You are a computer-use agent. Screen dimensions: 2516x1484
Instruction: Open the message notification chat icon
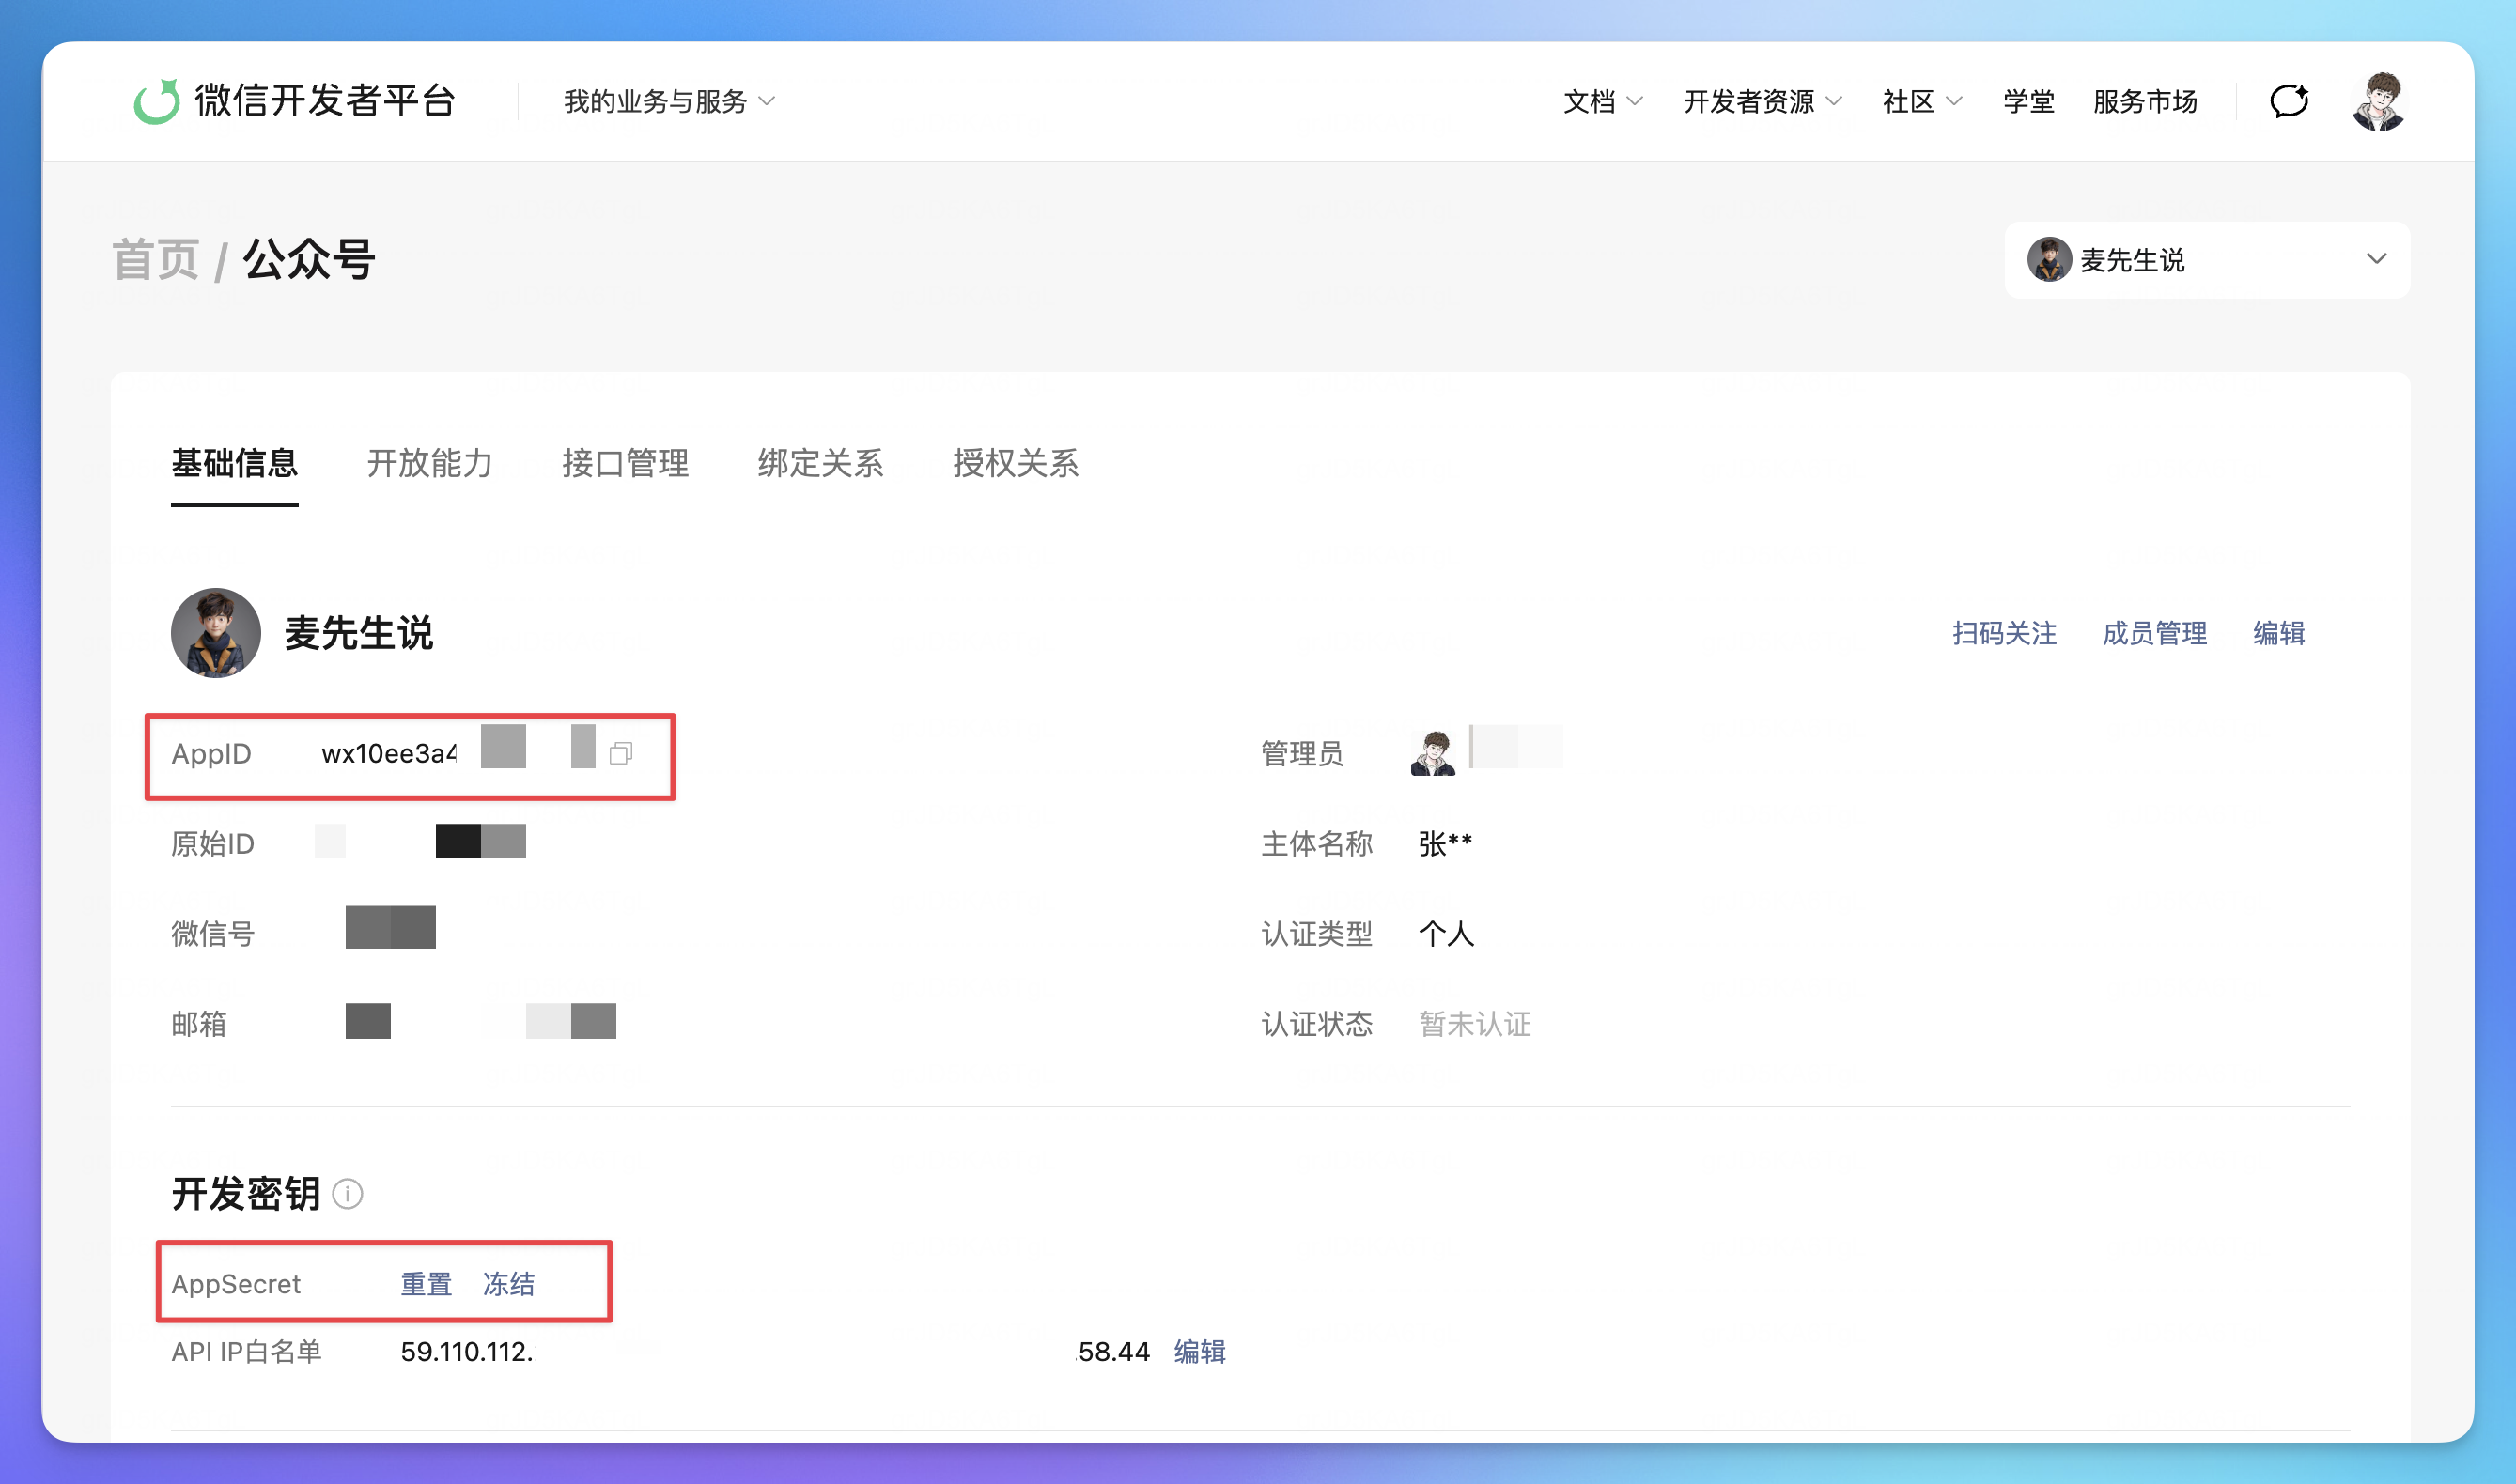tap(2289, 101)
